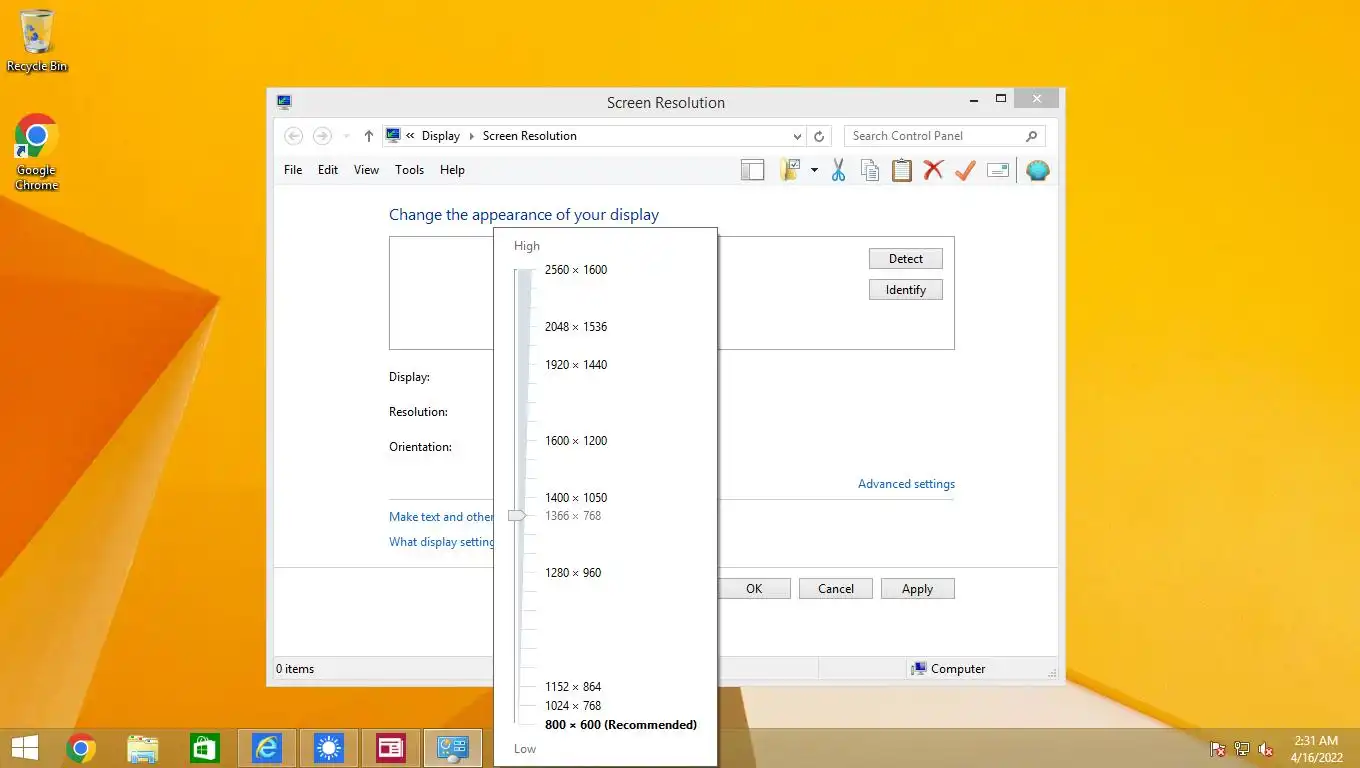Click the navigation pane layout icon
The image size is (1360, 768).
click(x=752, y=170)
